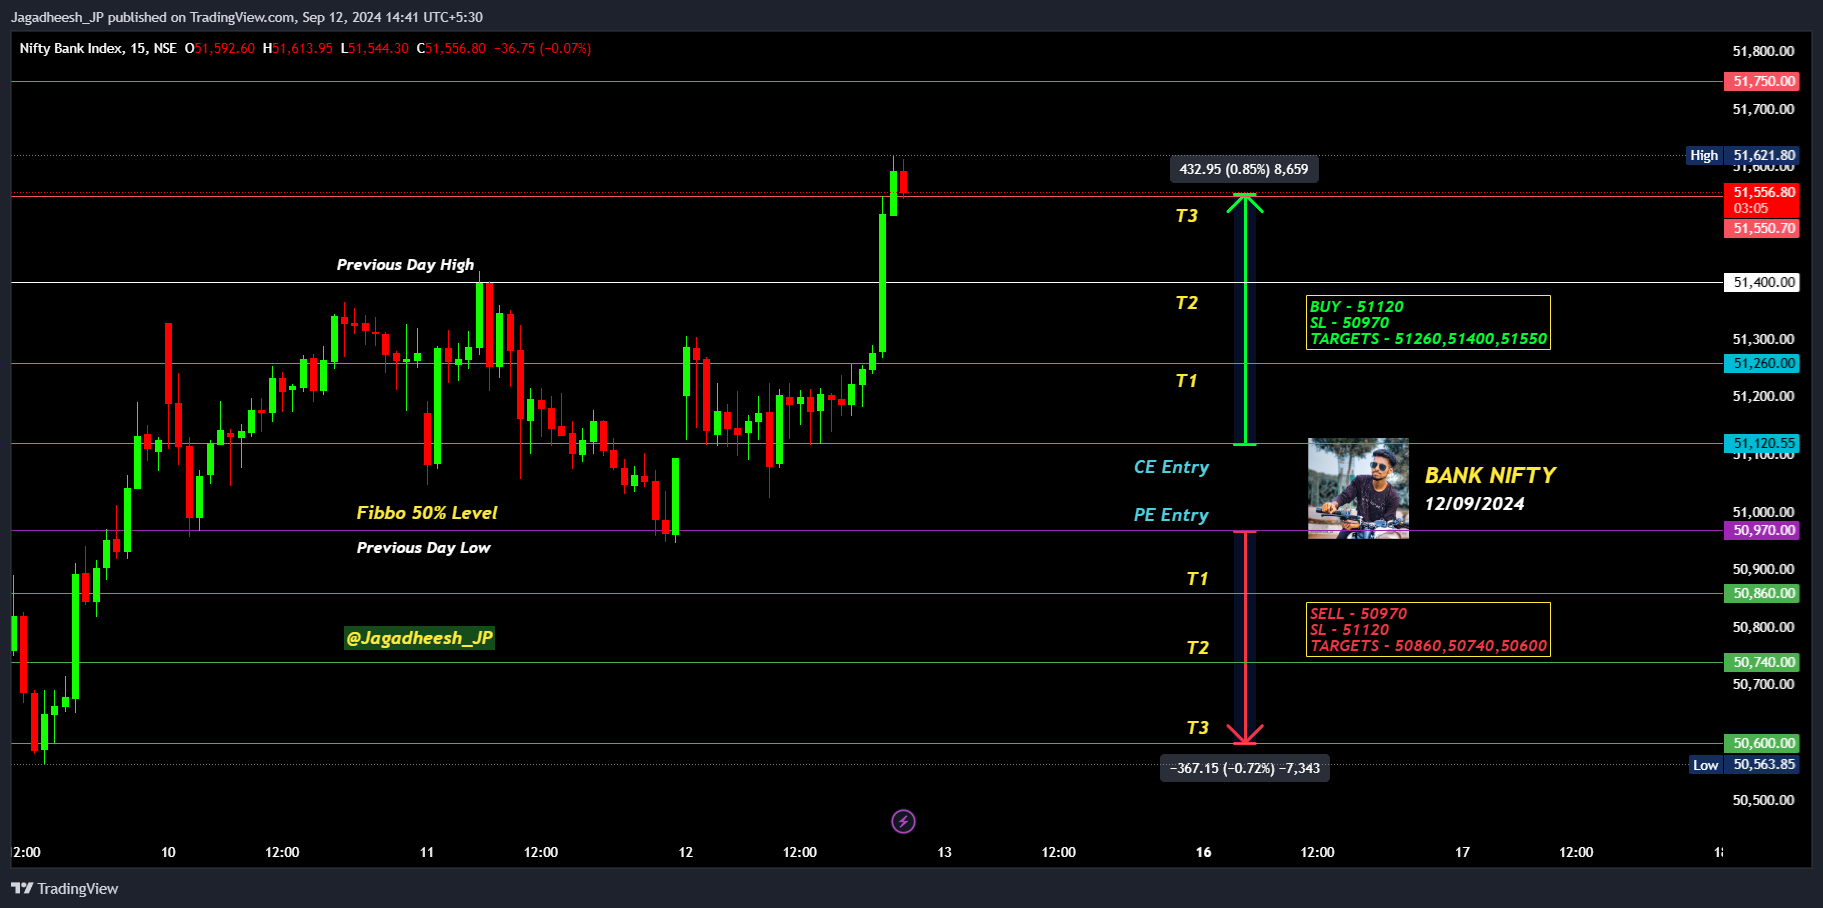Click the date label 11 on time axis
This screenshot has height=908, width=1823.
pyautogui.click(x=427, y=852)
